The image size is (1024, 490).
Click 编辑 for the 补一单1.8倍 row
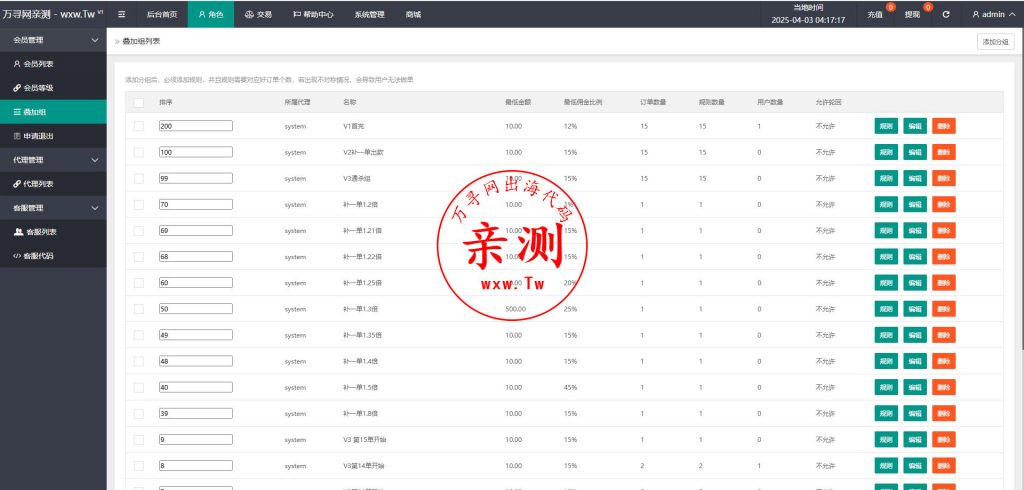[915, 414]
